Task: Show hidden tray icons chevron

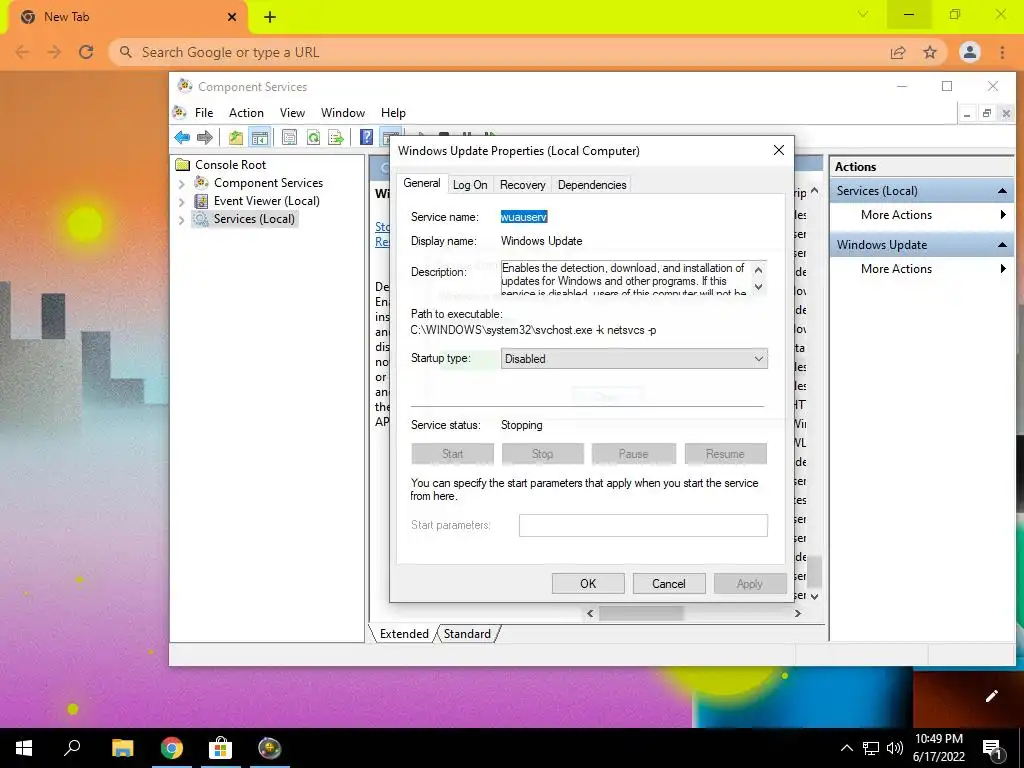Action: tap(846, 748)
